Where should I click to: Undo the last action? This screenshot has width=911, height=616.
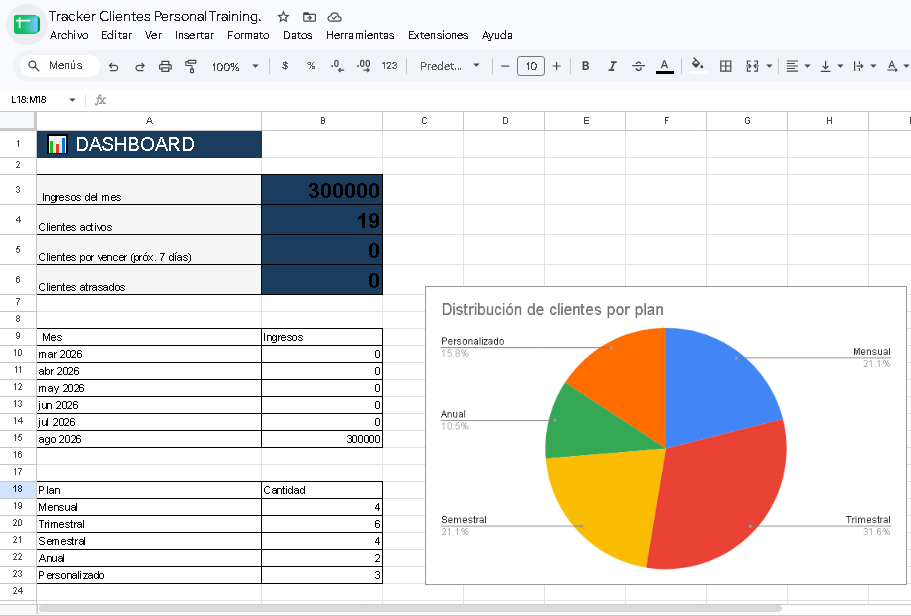(x=114, y=66)
